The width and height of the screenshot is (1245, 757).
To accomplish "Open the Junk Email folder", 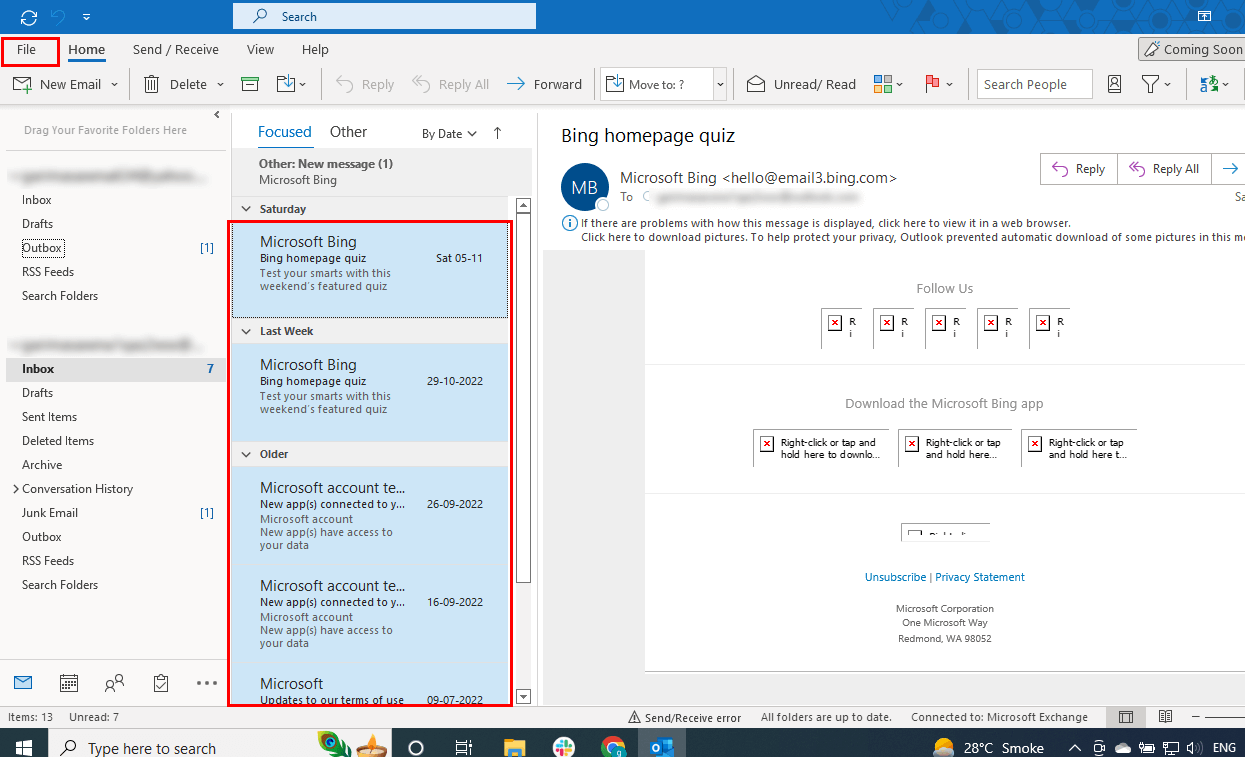I will coord(50,513).
